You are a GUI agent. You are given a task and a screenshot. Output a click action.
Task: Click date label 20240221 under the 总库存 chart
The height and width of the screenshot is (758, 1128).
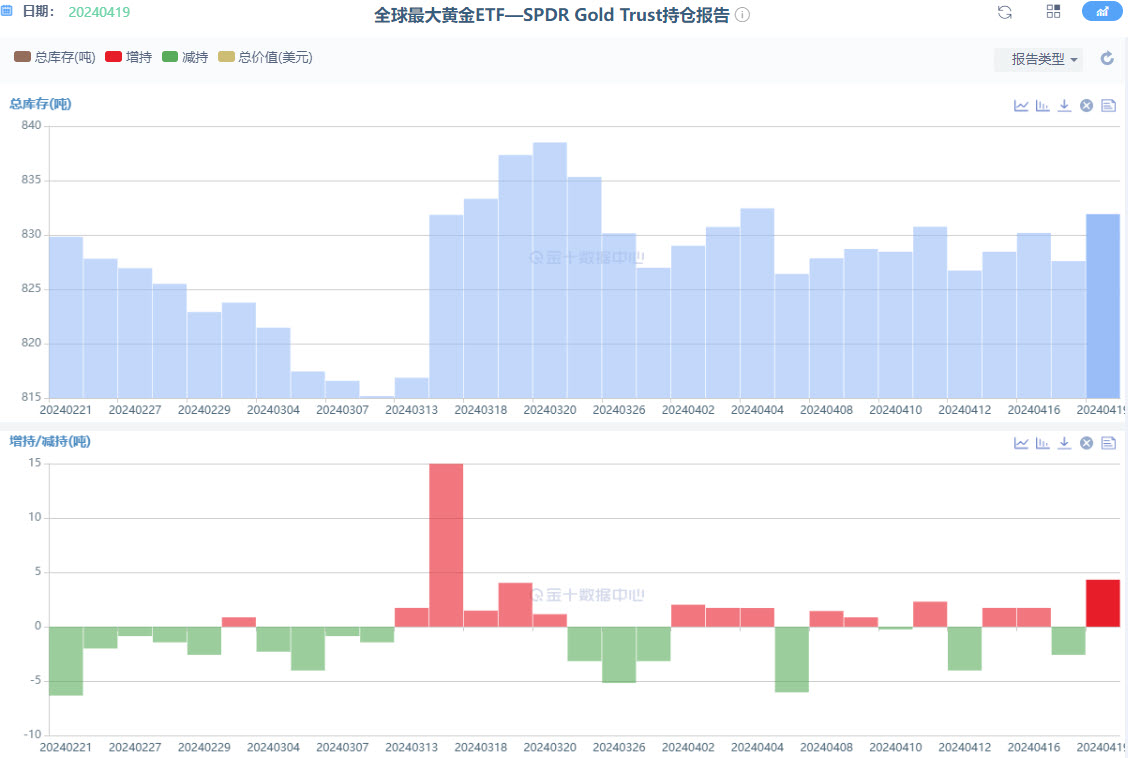pyautogui.click(x=66, y=410)
